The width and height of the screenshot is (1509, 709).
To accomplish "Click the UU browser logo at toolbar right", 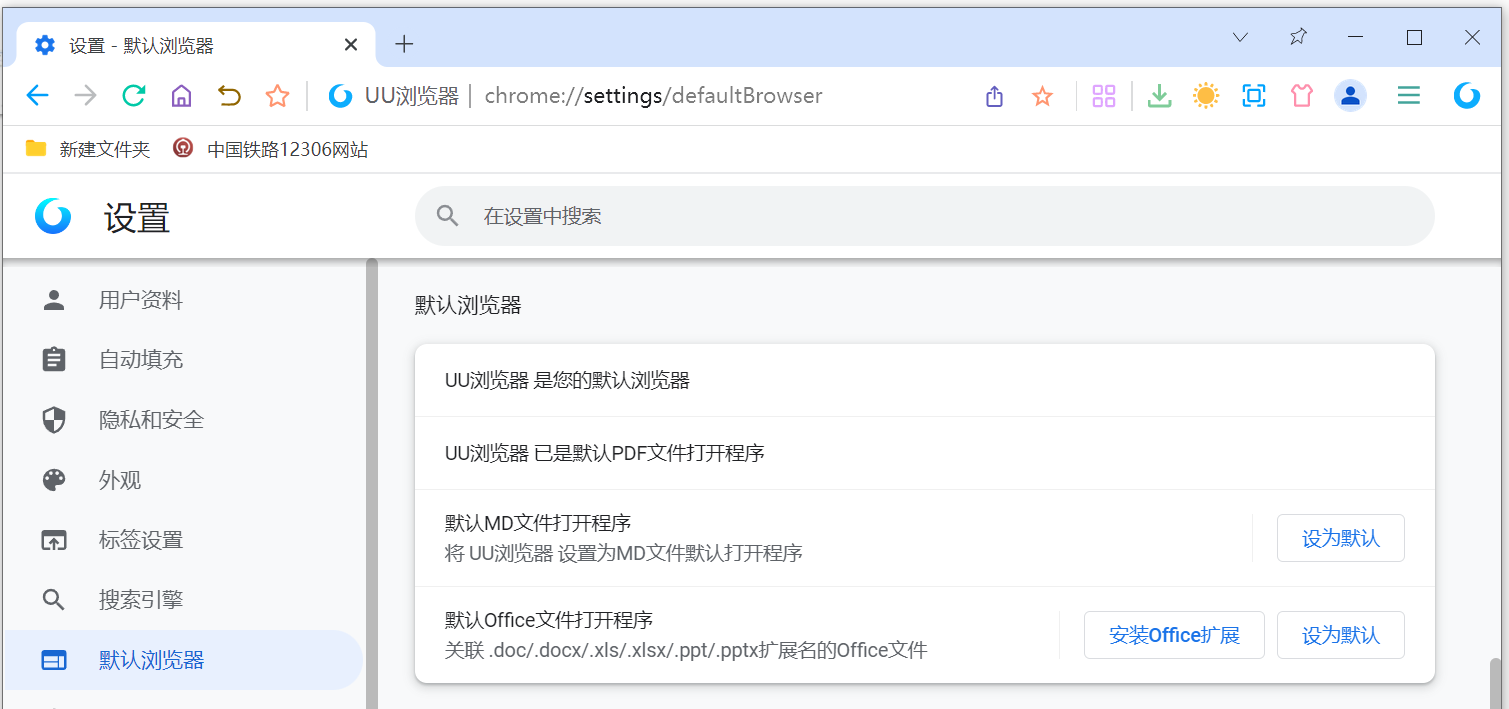I will pos(1467,96).
